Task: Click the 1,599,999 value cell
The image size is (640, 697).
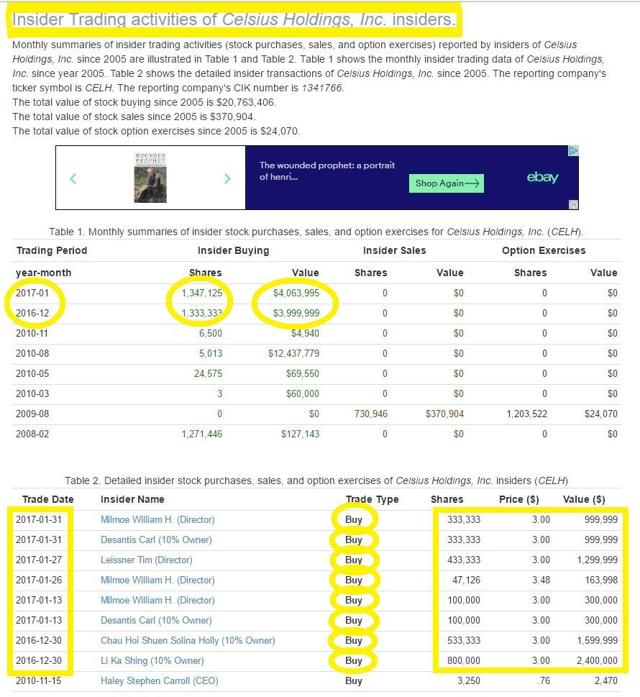Action: (597, 641)
